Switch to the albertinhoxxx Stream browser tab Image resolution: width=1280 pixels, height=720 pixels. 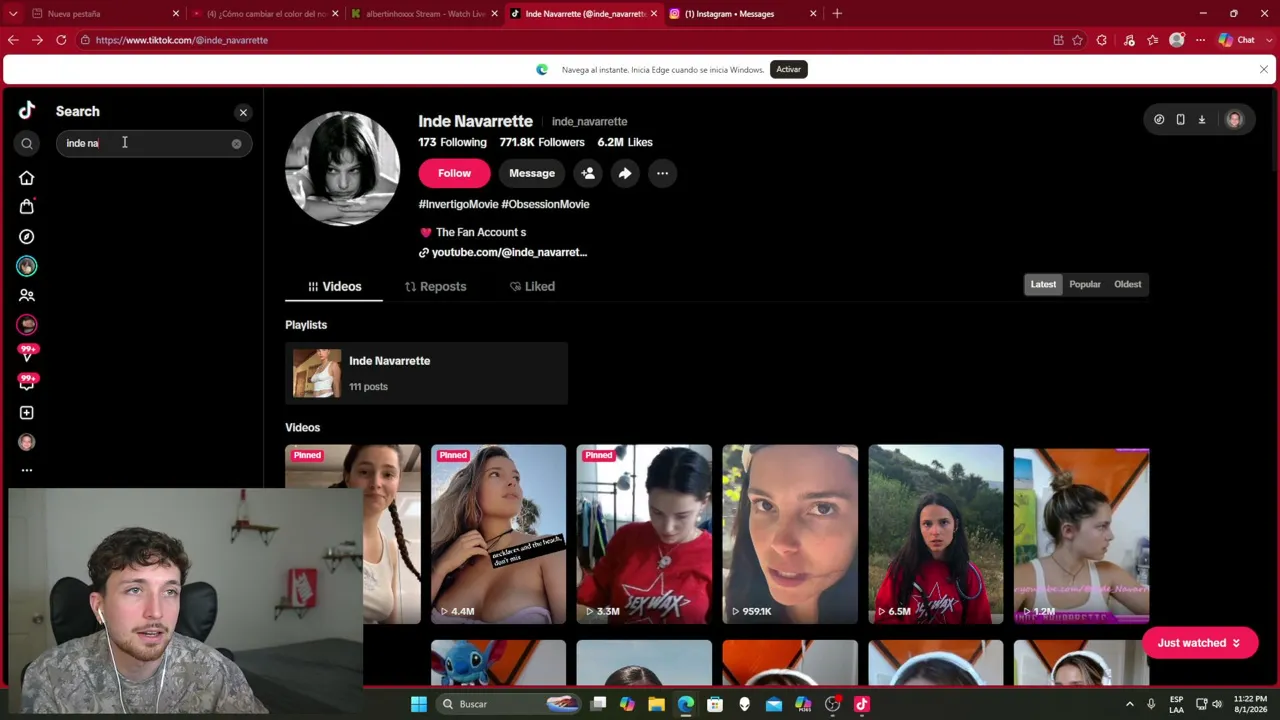click(425, 14)
